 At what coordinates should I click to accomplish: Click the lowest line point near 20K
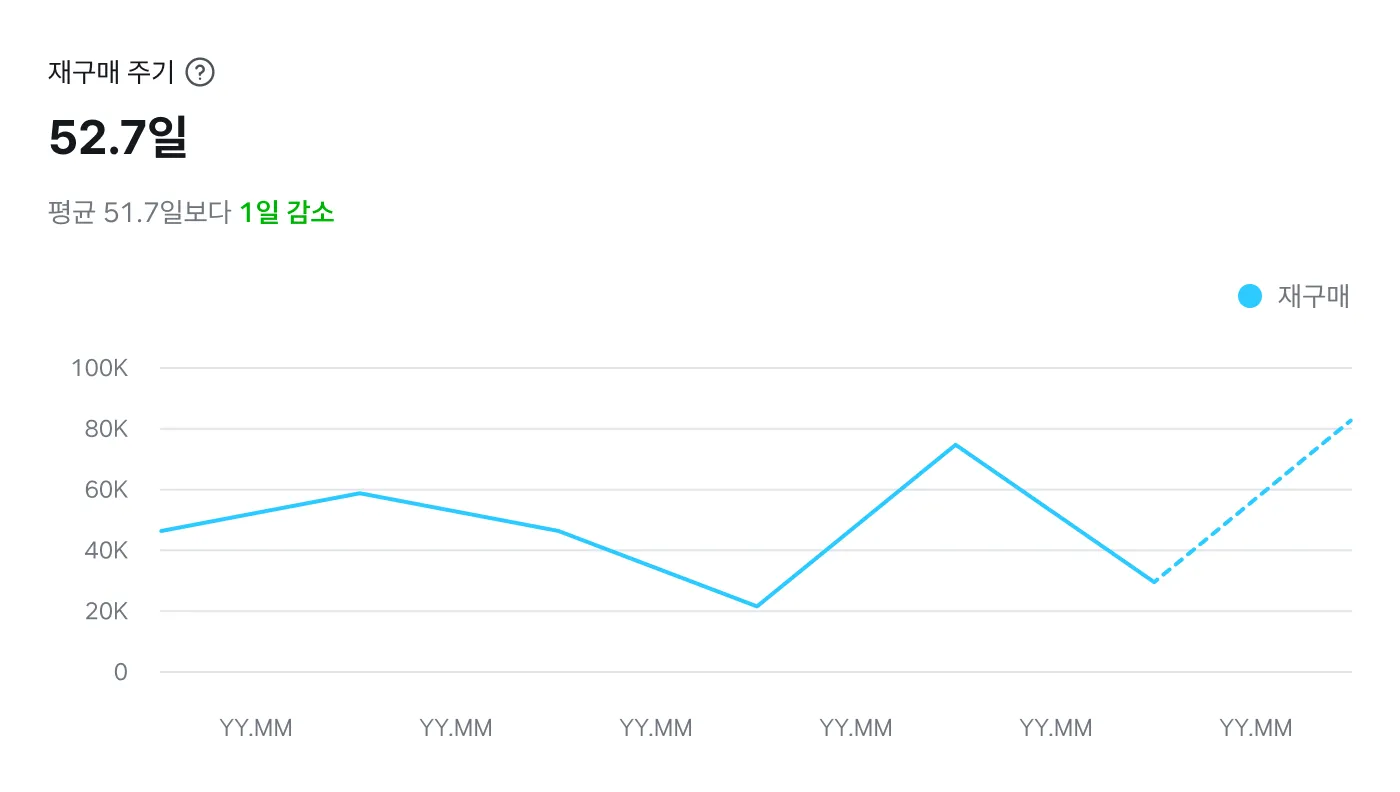757,606
